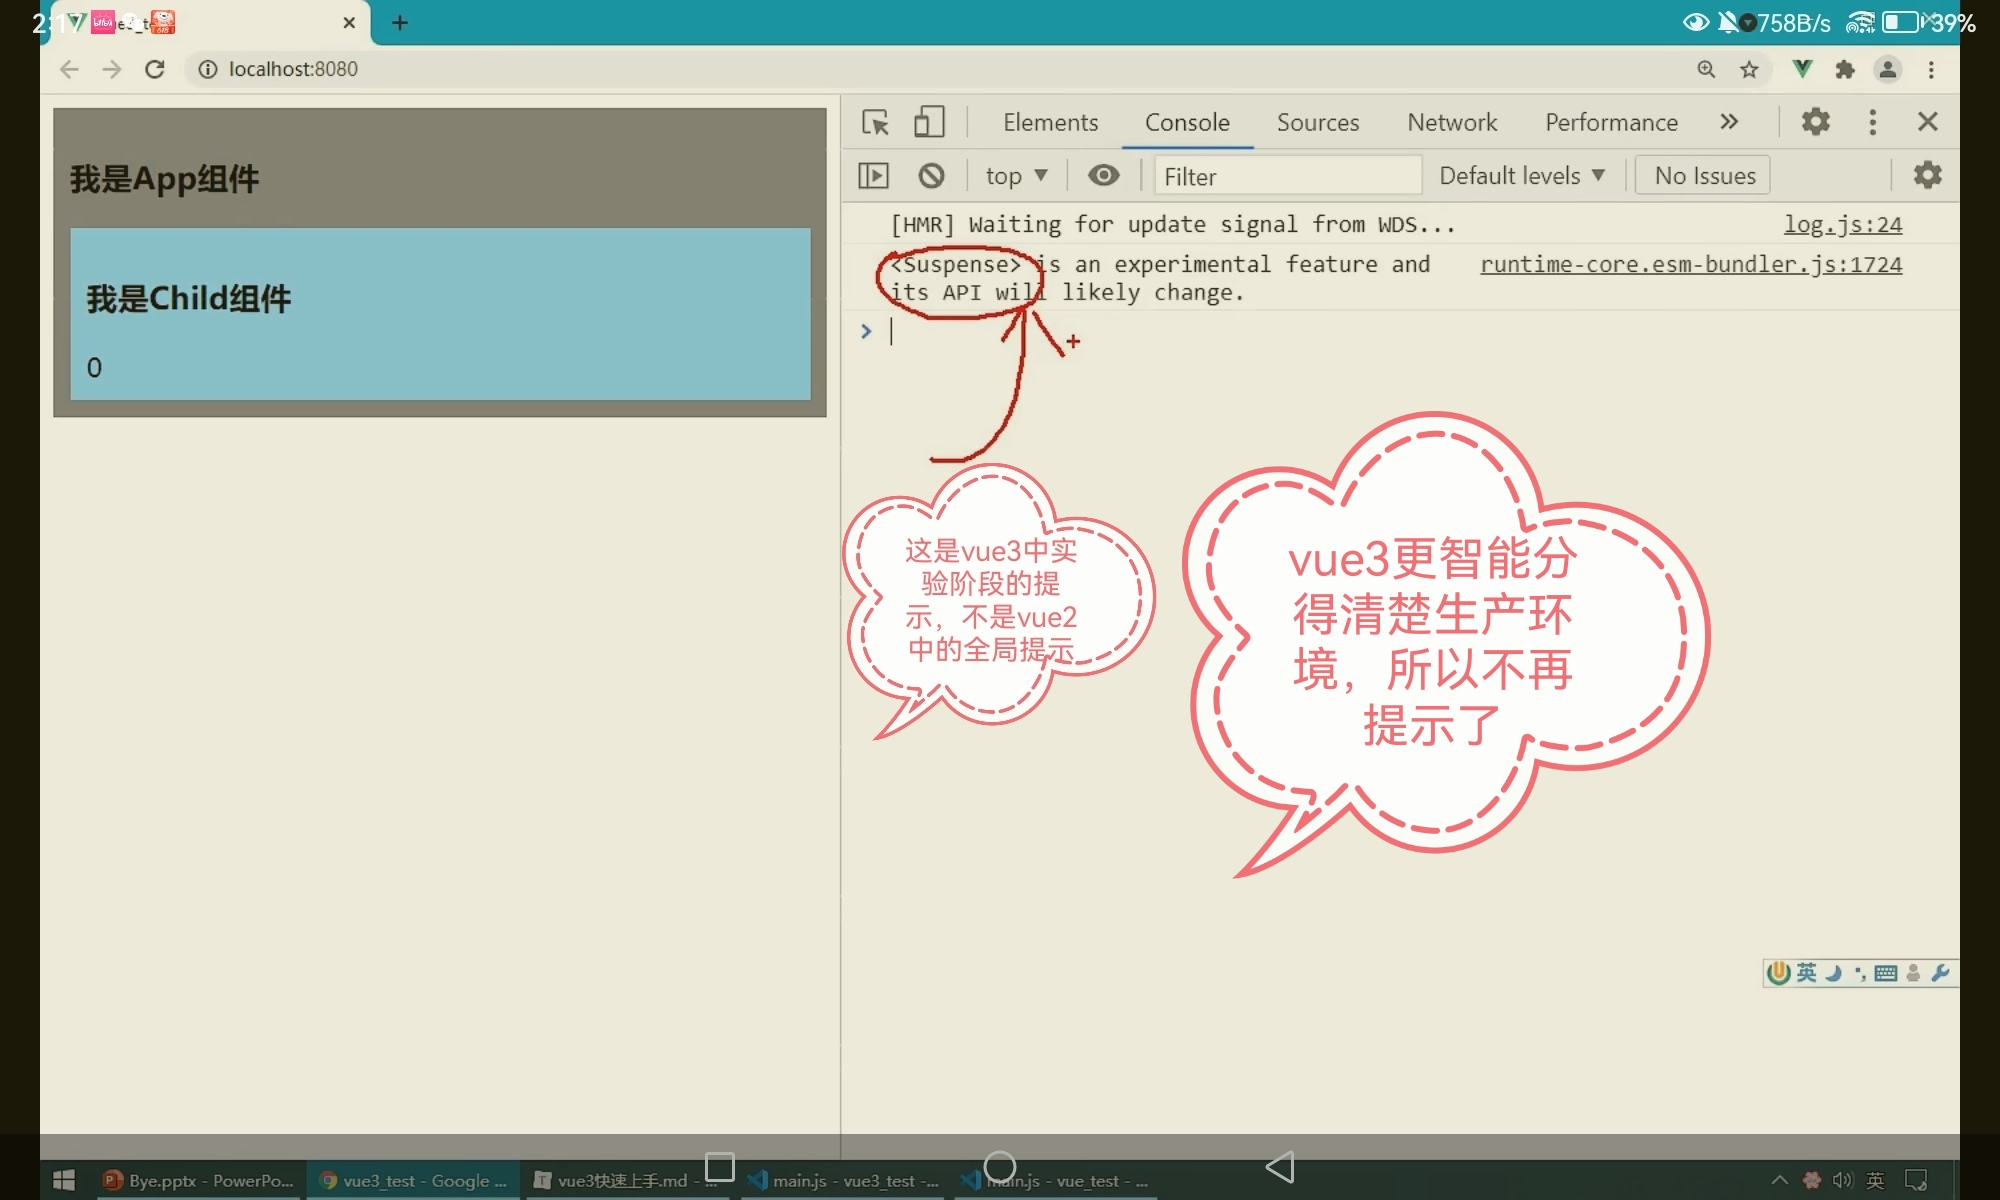Click the Vue devtools extension icon
Screen dimensions: 2000x1200
point(1802,69)
